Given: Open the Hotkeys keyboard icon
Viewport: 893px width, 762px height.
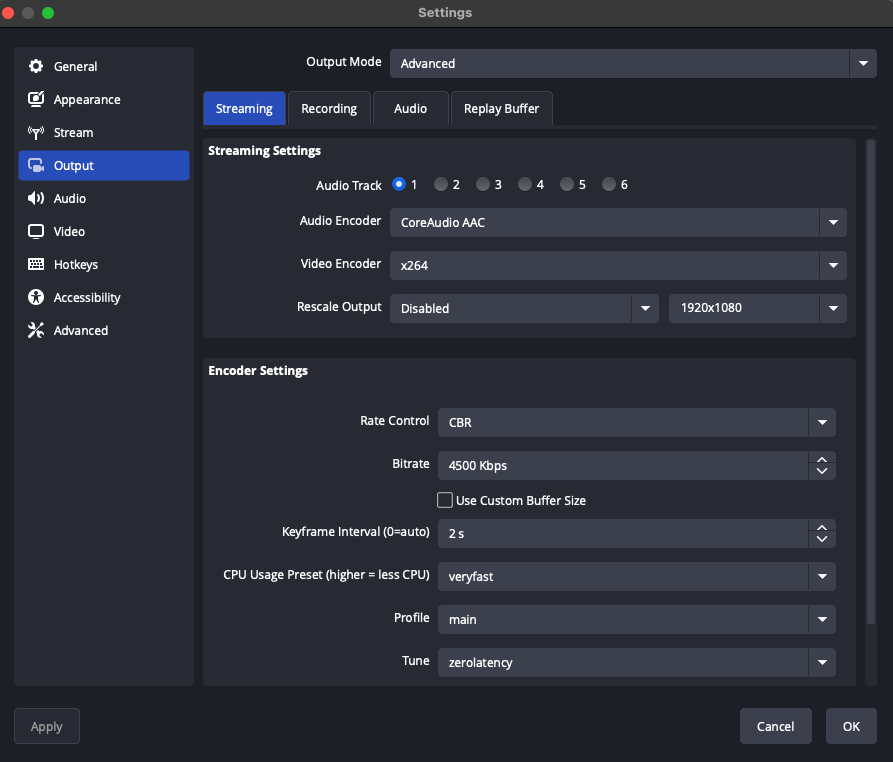Looking at the screenshot, I should [36, 264].
